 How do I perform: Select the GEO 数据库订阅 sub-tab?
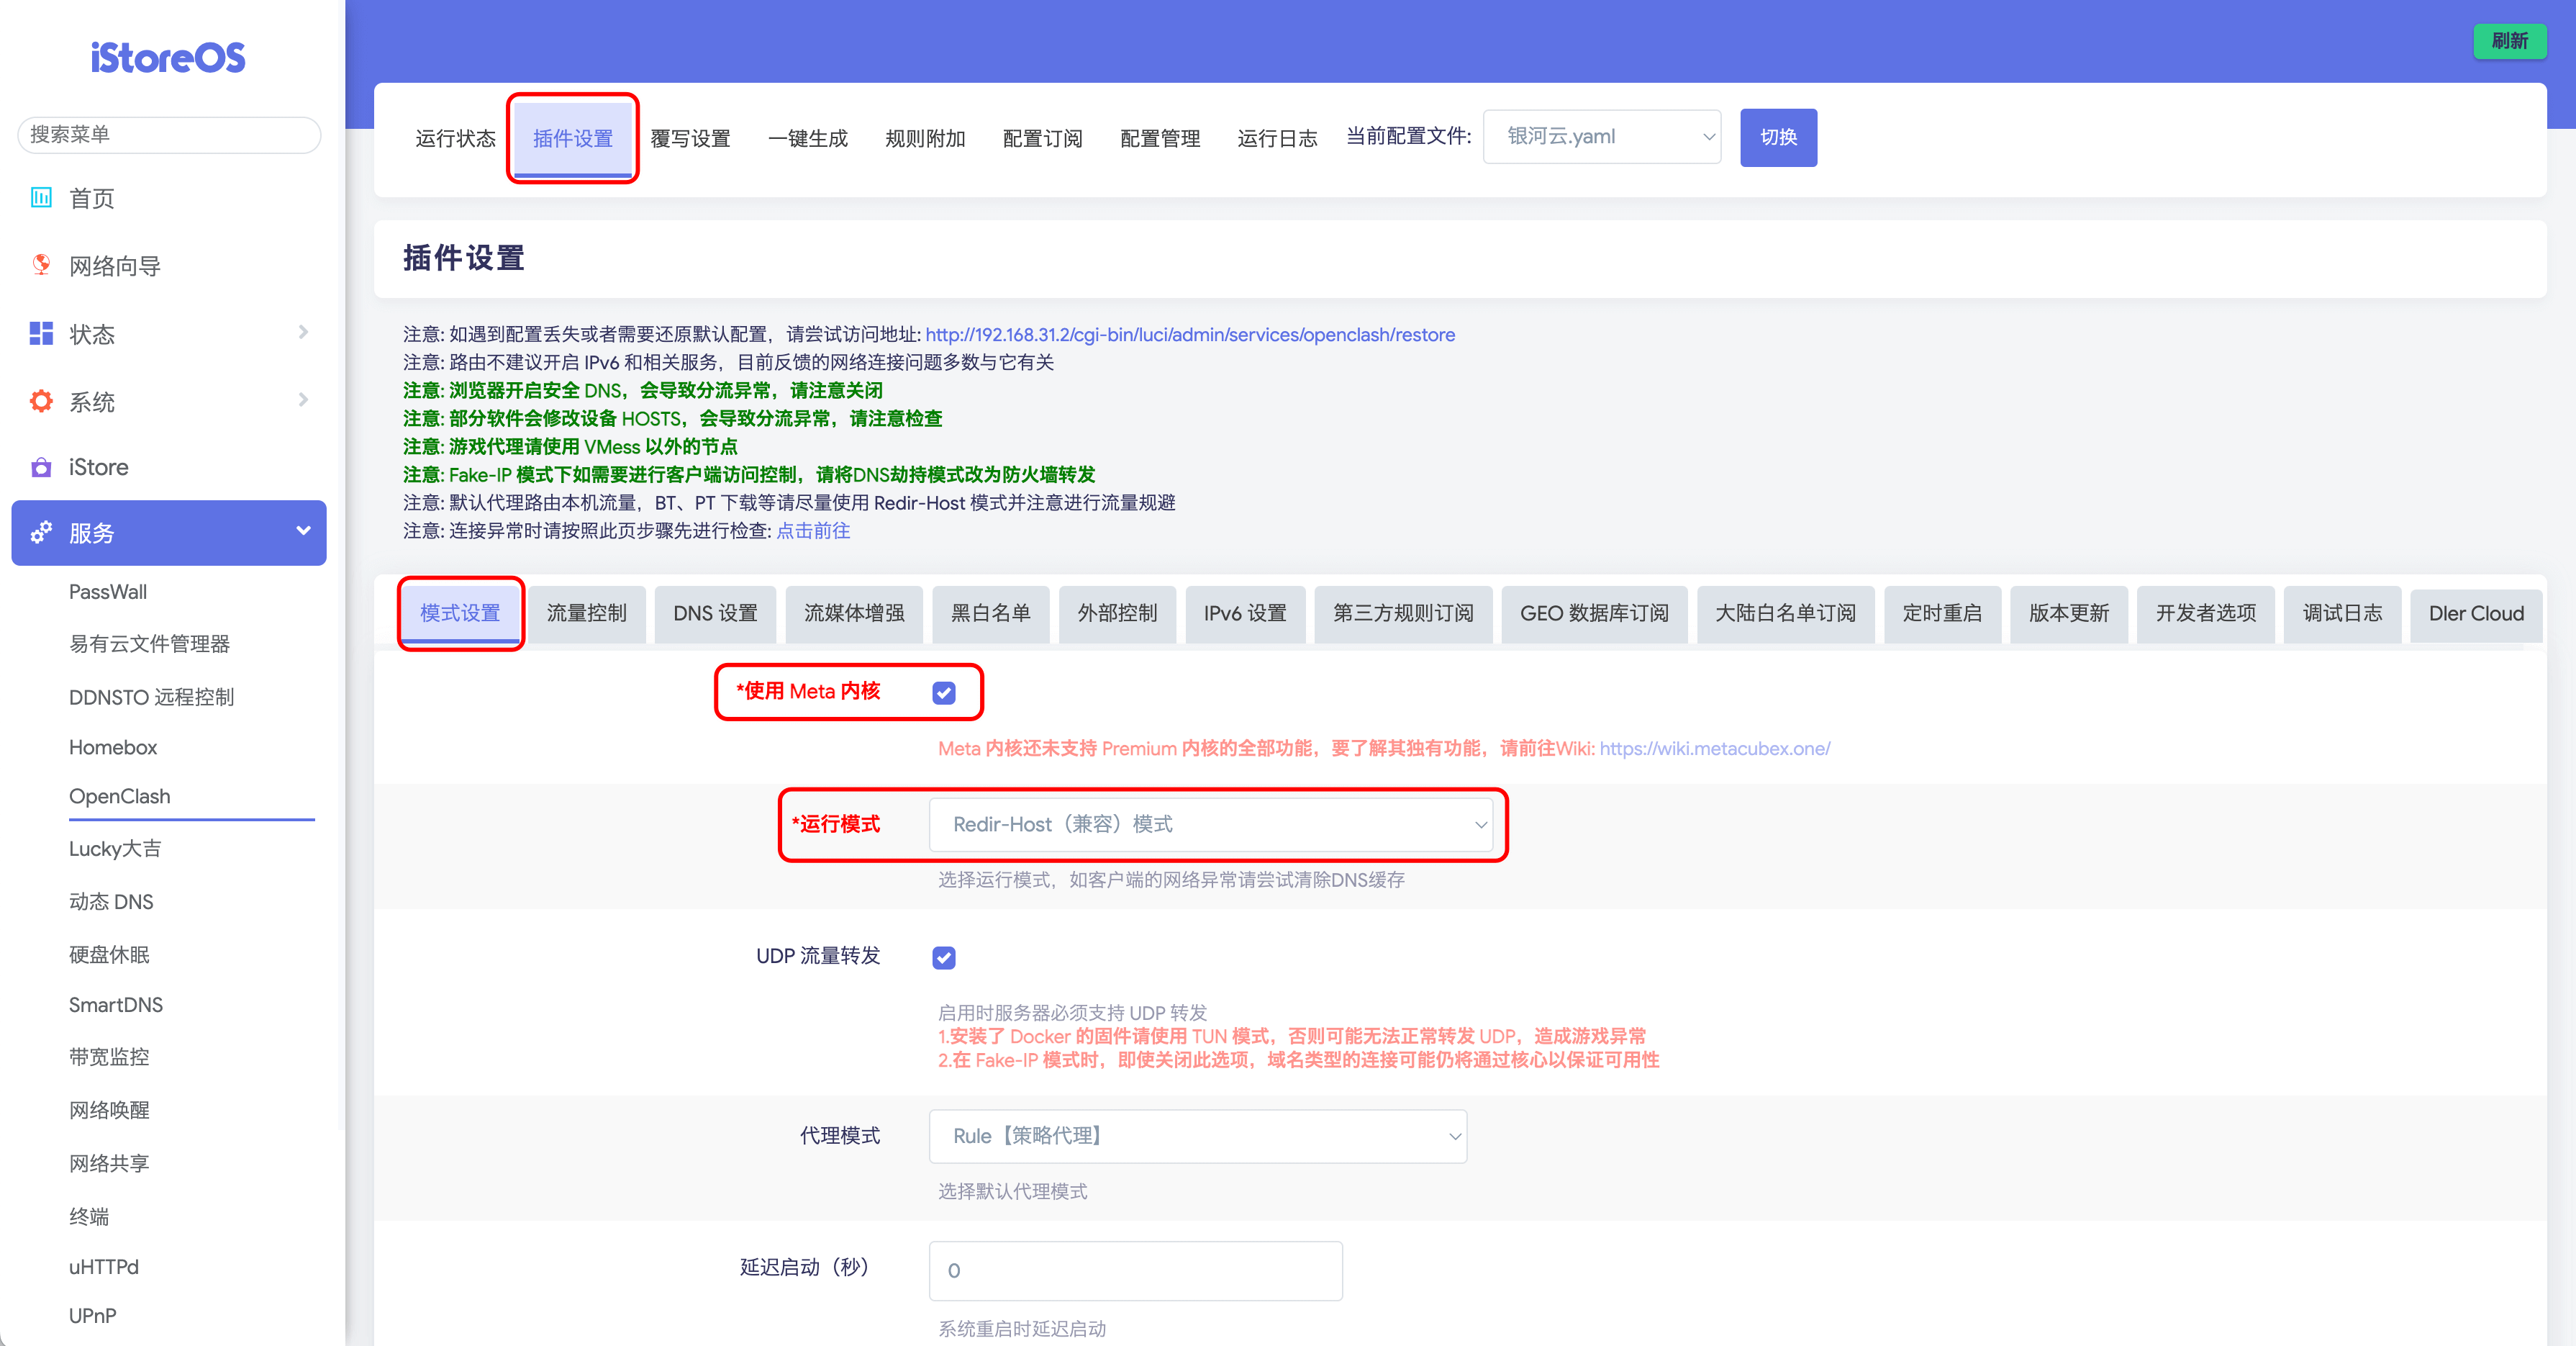pyautogui.click(x=1594, y=613)
